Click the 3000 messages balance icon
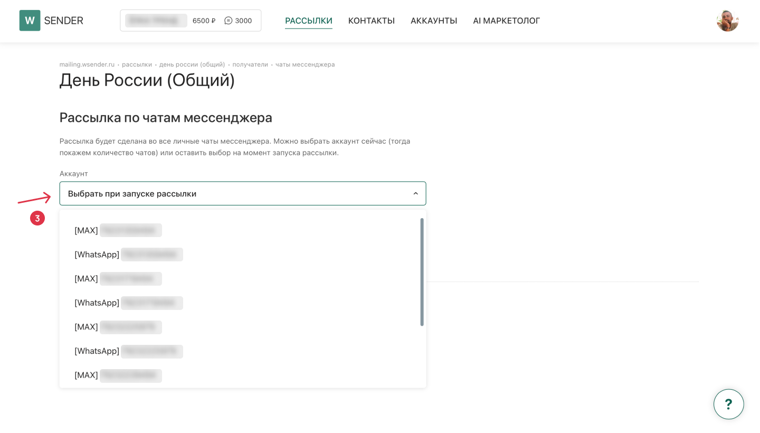 pyautogui.click(x=228, y=20)
